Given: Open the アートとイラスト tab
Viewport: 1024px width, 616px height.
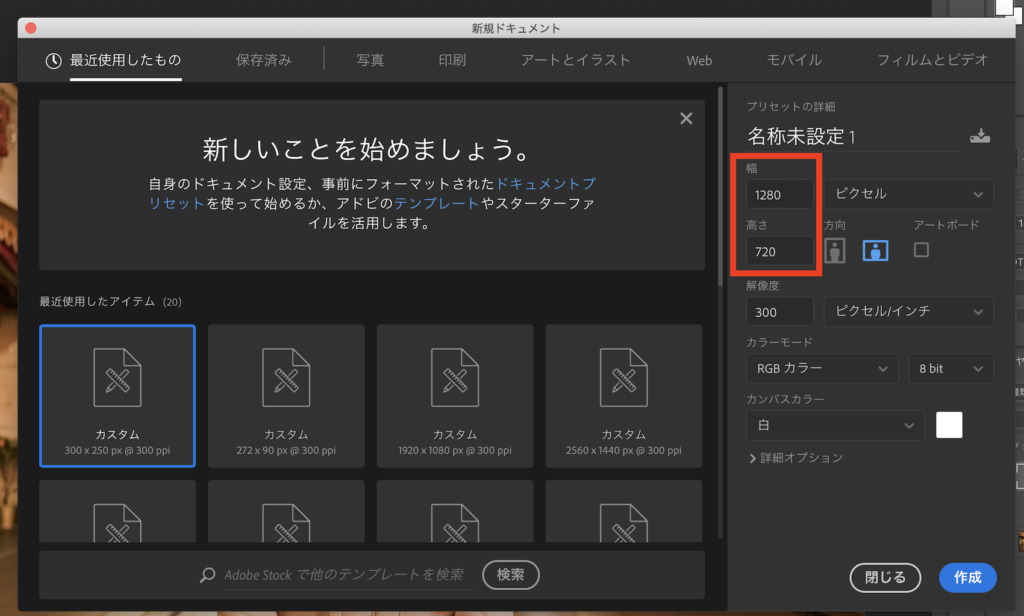Looking at the screenshot, I should 575,60.
